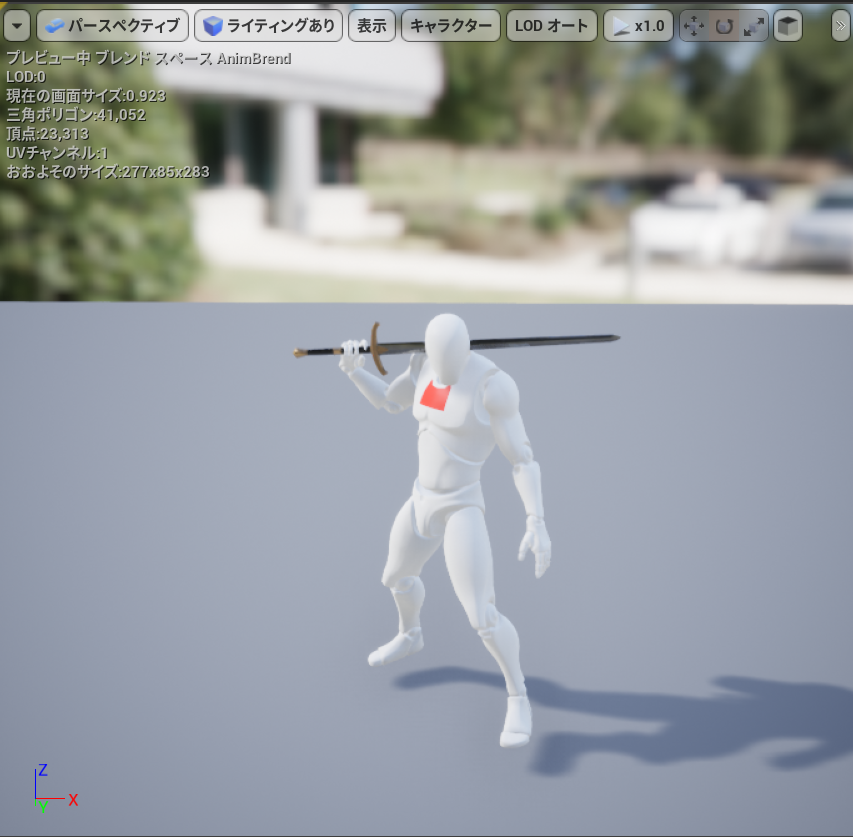The width and height of the screenshot is (853, 837).
Task: Expand the toolbar overflow chevron
Action: click(840, 25)
